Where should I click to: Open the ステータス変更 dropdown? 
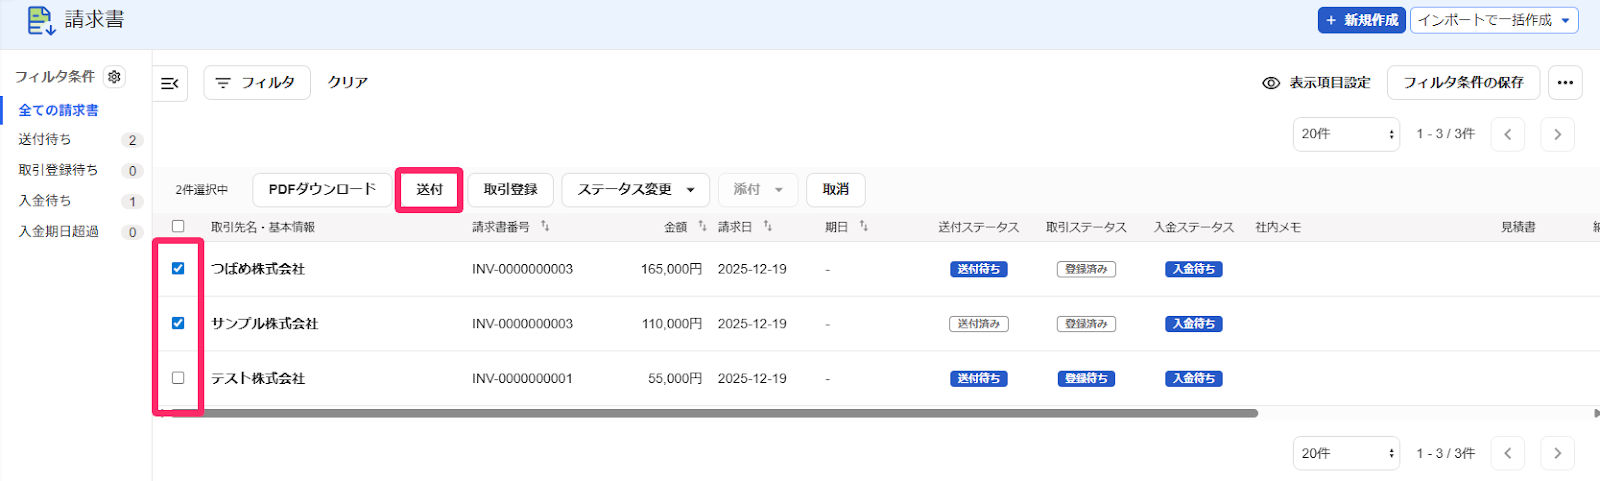tap(635, 190)
